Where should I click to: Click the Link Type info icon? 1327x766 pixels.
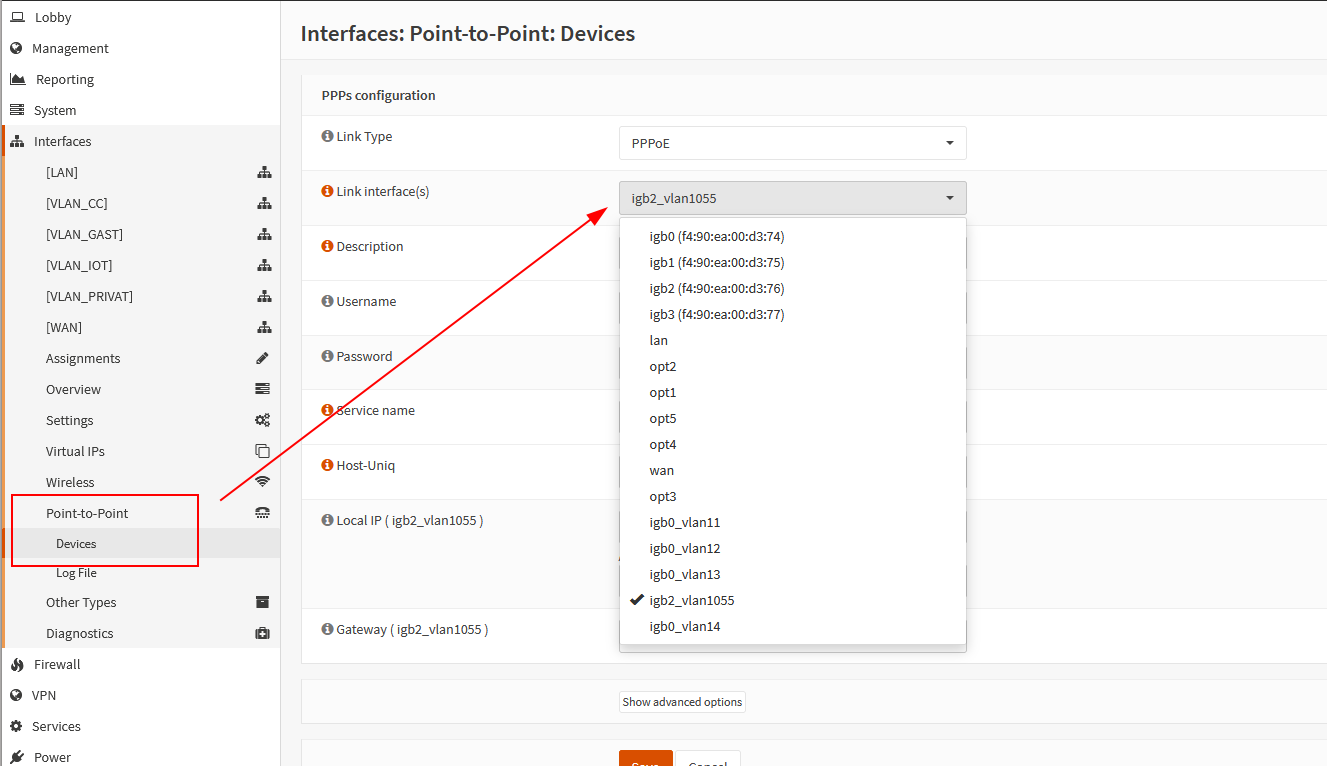pyautogui.click(x=327, y=136)
